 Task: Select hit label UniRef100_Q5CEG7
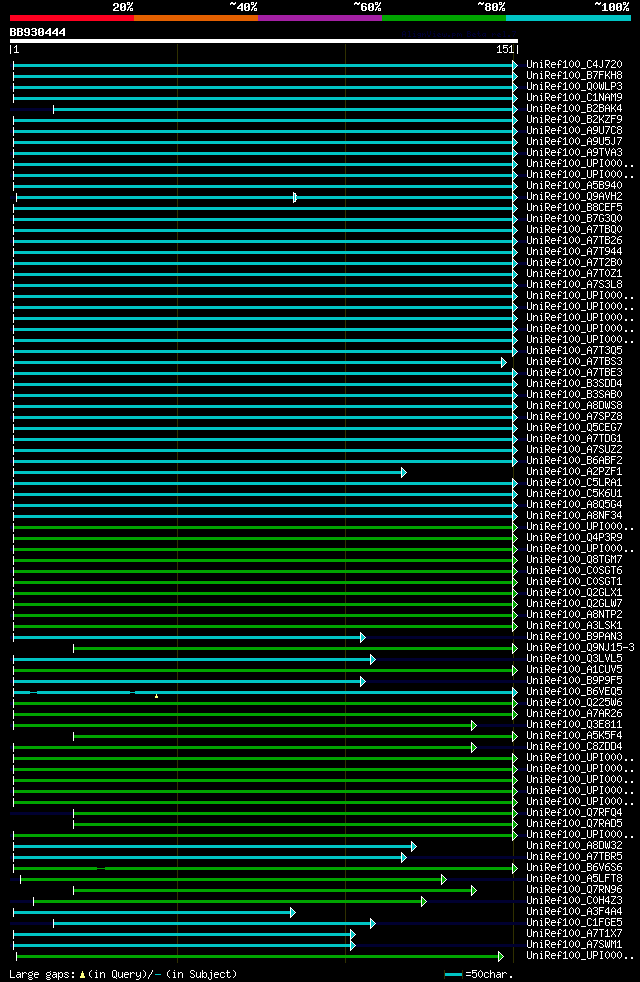(x=574, y=427)
